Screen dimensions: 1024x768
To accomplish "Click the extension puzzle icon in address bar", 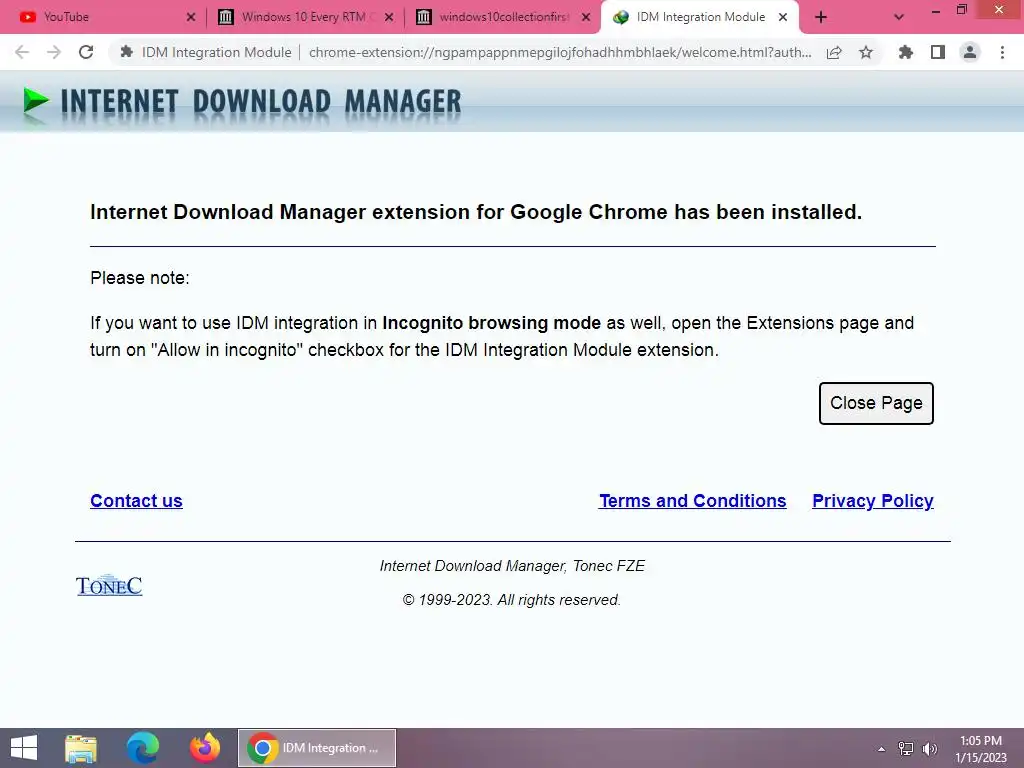I will point(127,52).
